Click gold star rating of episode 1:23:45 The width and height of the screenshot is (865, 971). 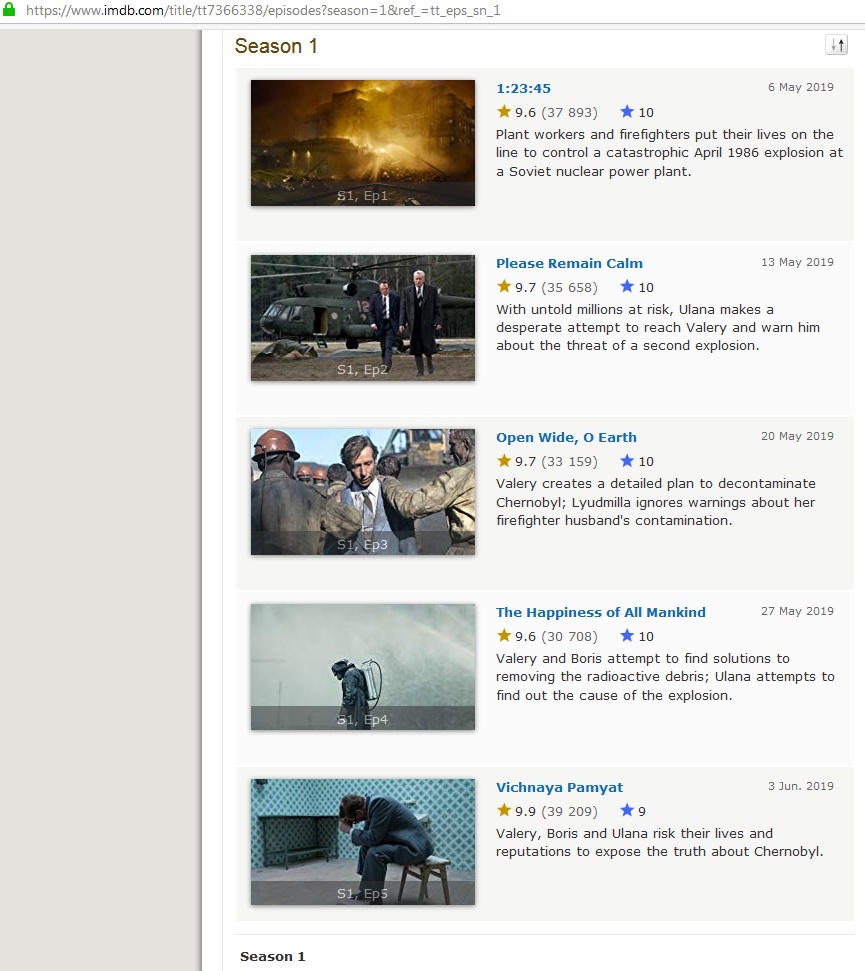tap(504, 112)
